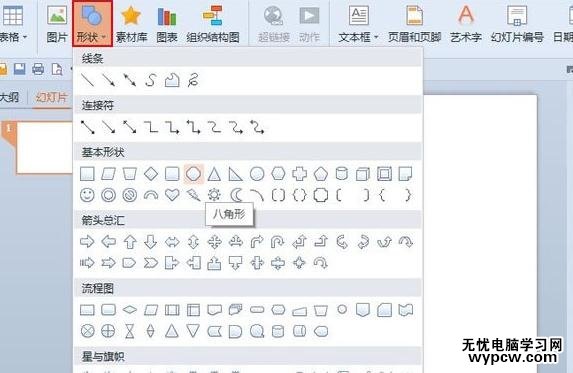Select the smiley face shape

[x=87, y=195]
